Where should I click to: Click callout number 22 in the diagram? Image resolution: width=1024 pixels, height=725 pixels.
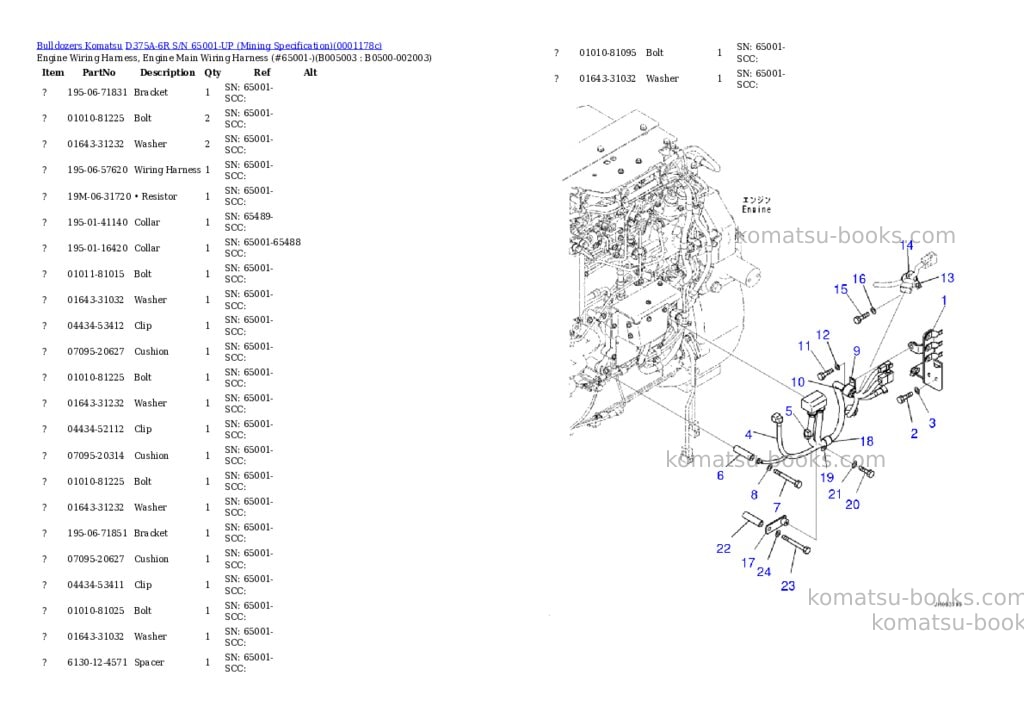pyautogui.click(x=723, y=548)
